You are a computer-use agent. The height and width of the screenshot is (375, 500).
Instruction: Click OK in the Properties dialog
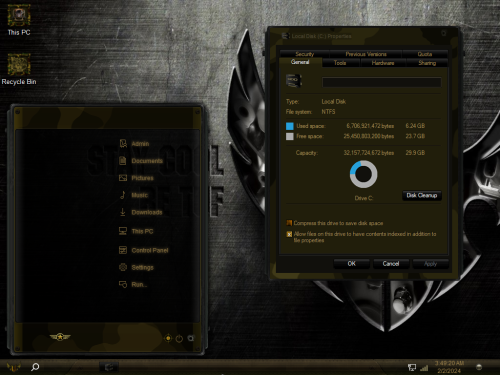[x=351, y=264]
